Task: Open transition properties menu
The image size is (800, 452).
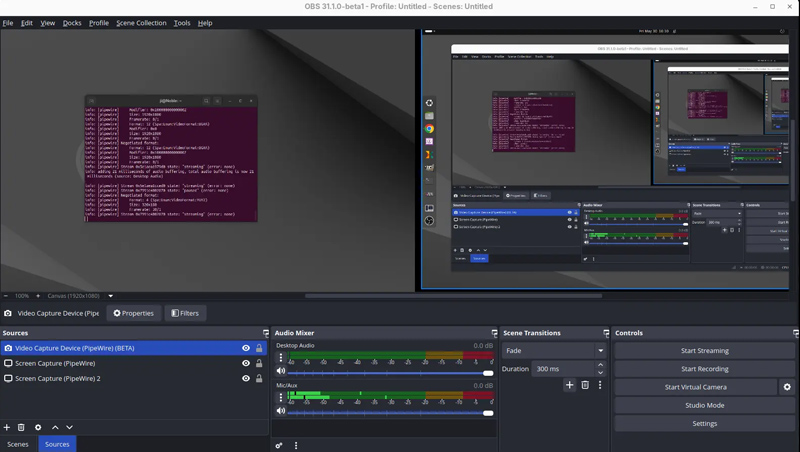Action: click(x=600, y=385)
